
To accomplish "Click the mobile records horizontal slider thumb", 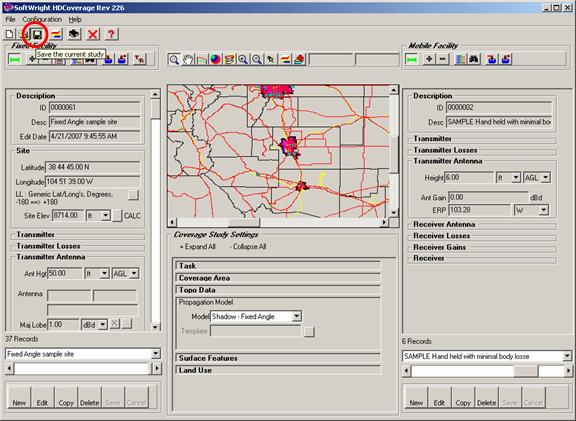I will (526, 371).
